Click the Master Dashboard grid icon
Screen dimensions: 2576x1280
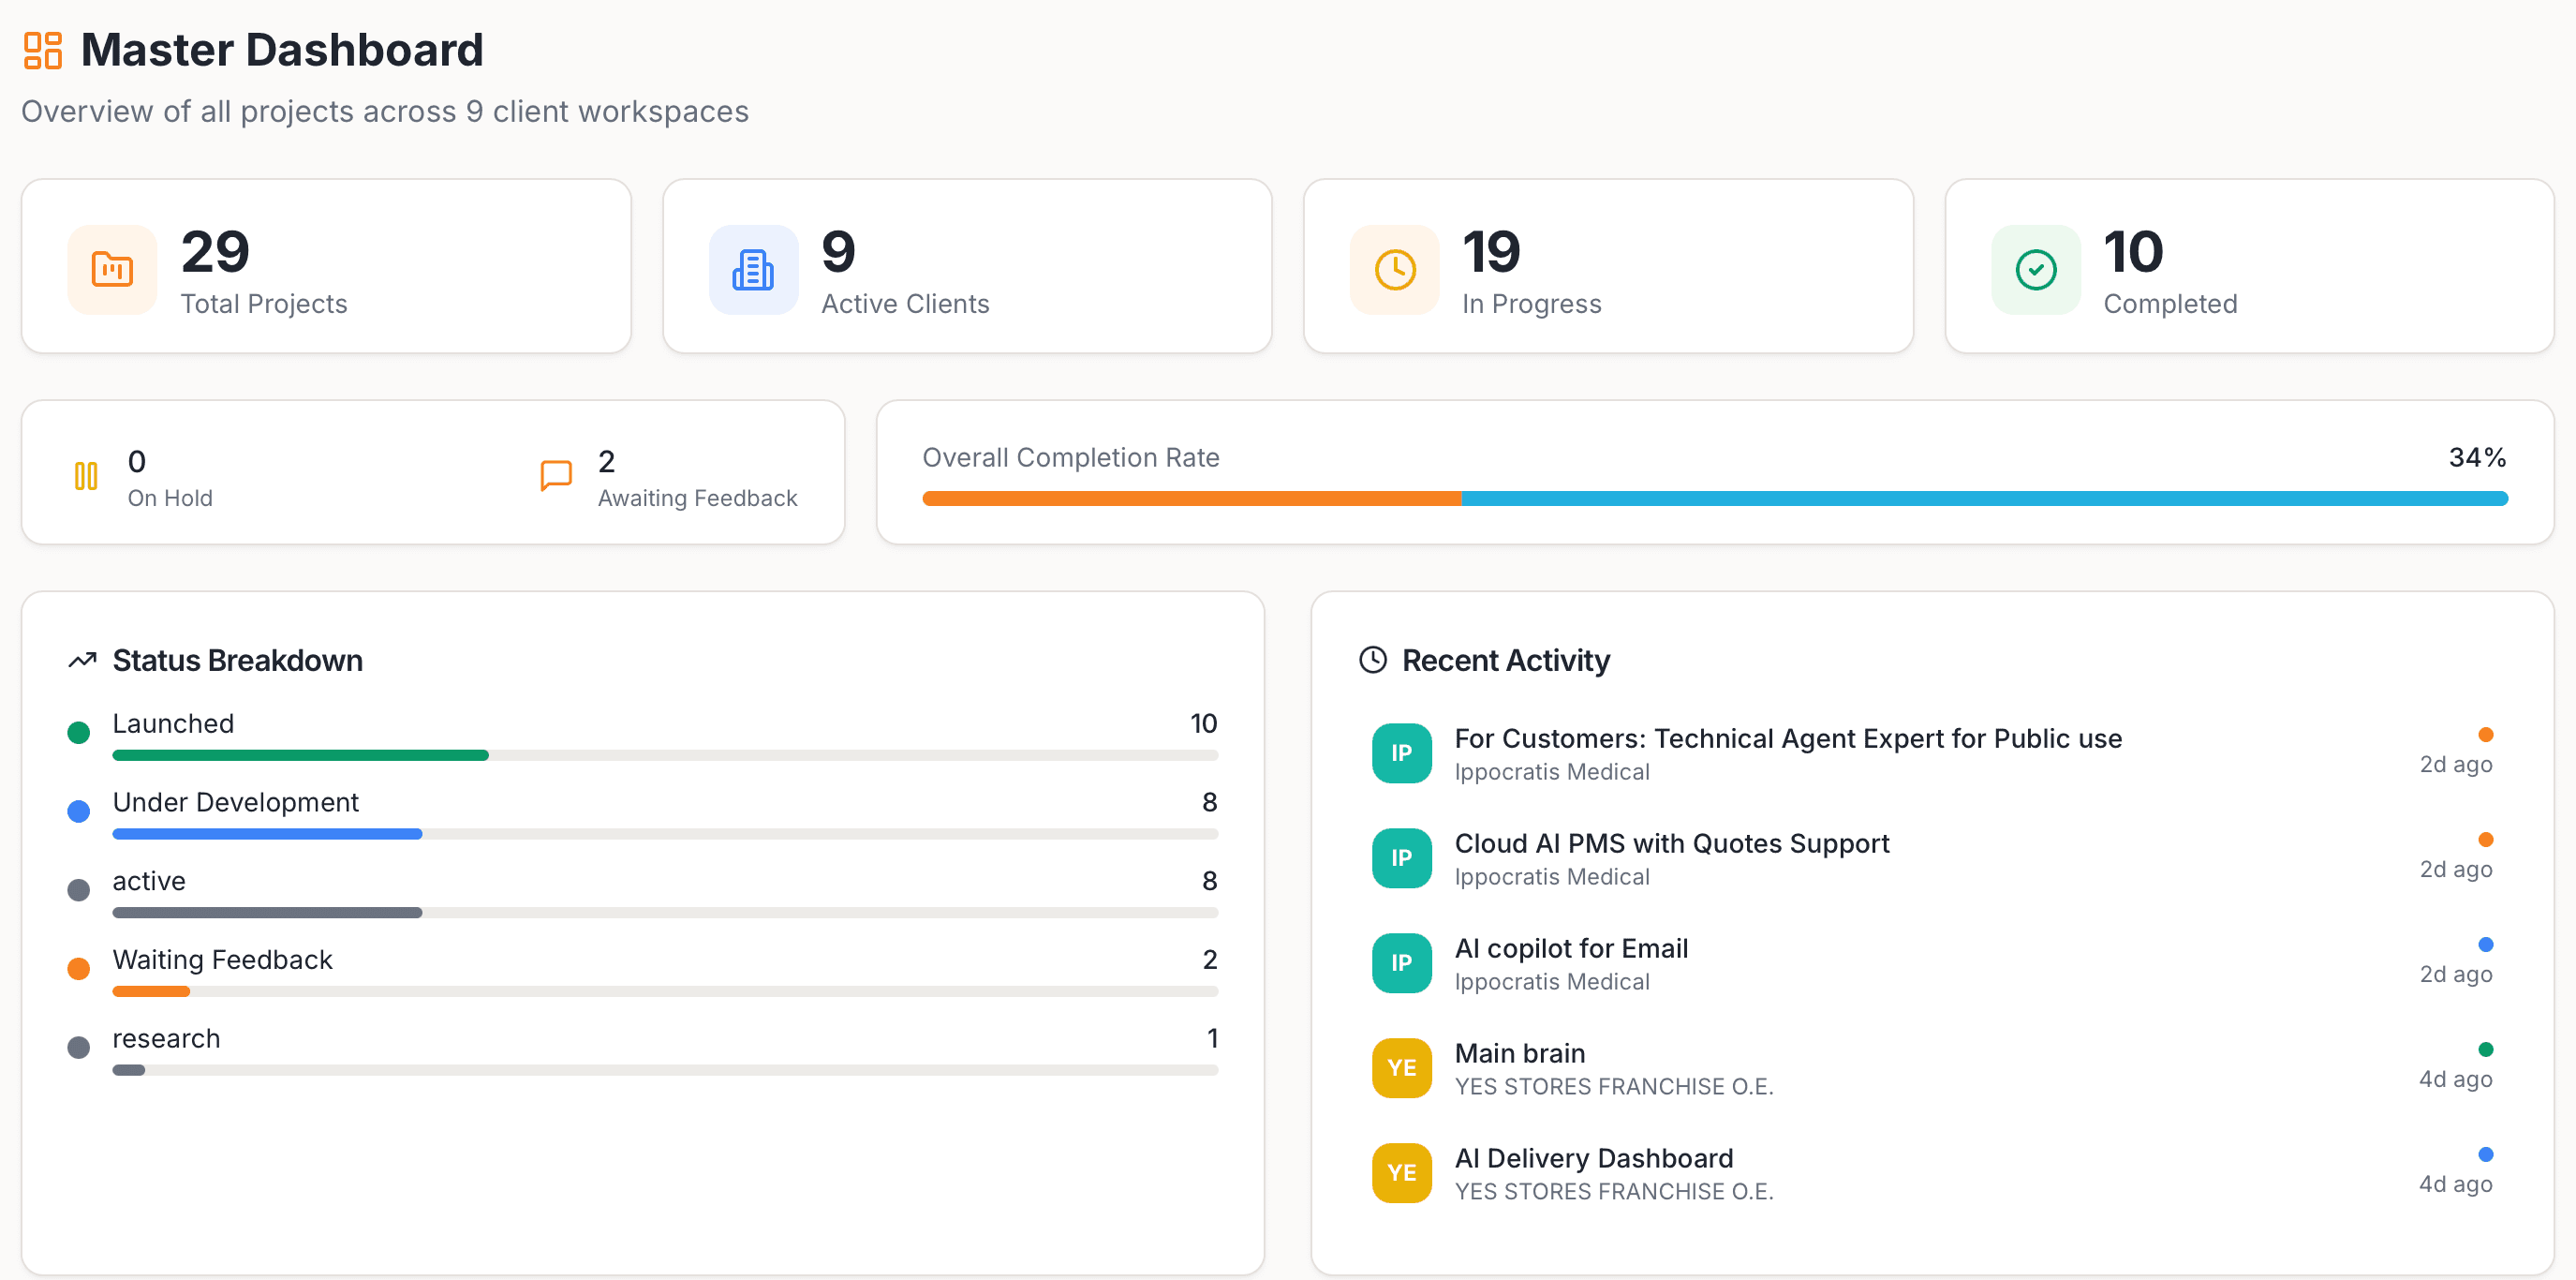click(43, 50)
